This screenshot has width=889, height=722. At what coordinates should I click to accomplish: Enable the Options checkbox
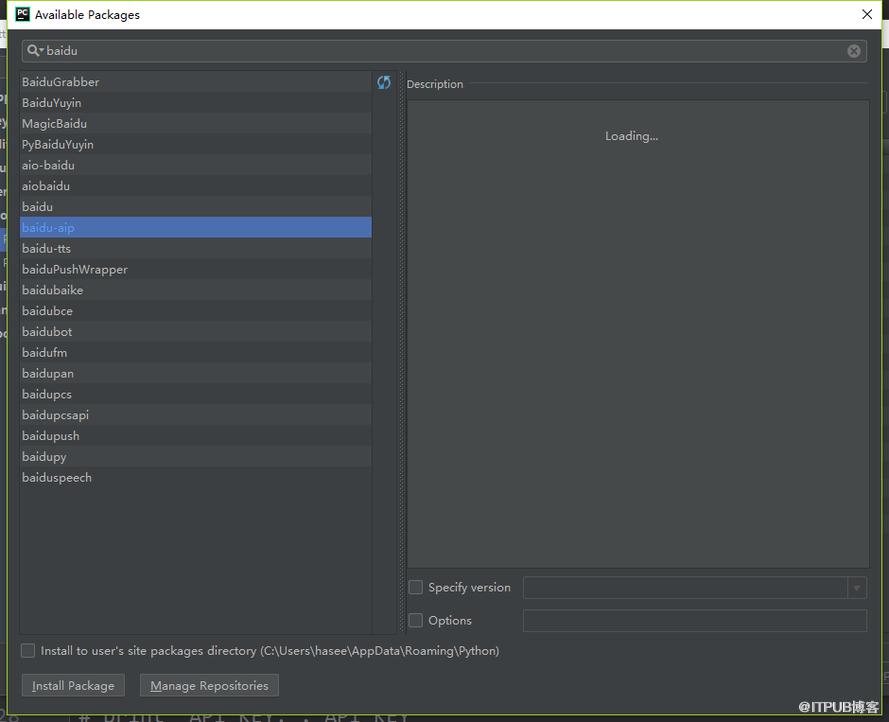(416, 620)
